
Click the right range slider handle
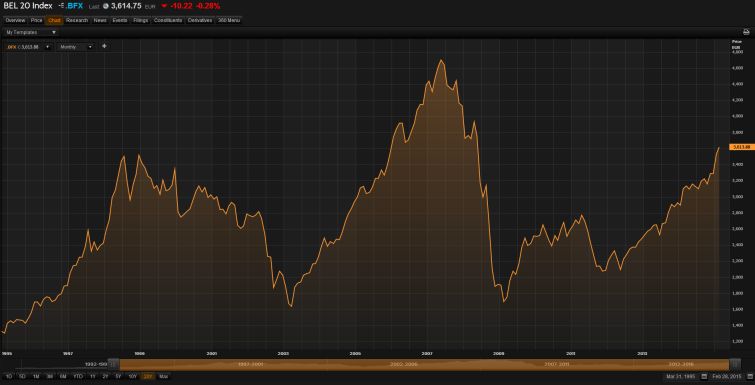(x=735, y=364)
